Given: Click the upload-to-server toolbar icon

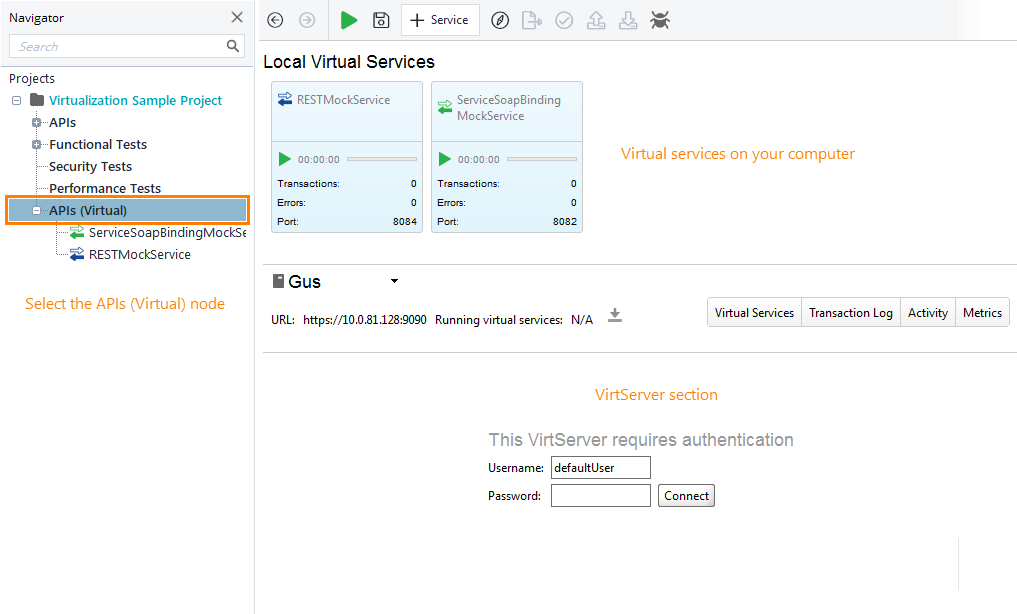Looking at the screenshot, I should [596, 20].
